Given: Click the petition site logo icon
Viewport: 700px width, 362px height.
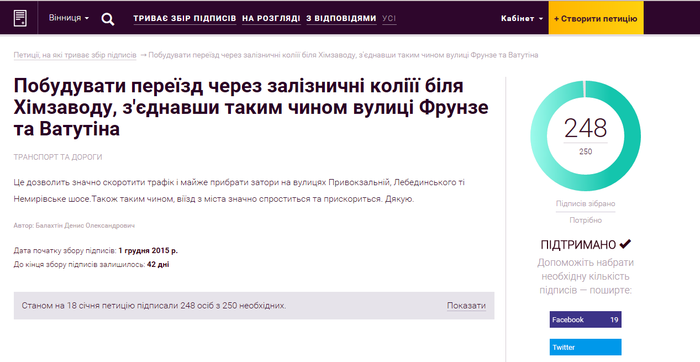Looking at the screenshot, I should pyautogui.click(x=20, y=18).
